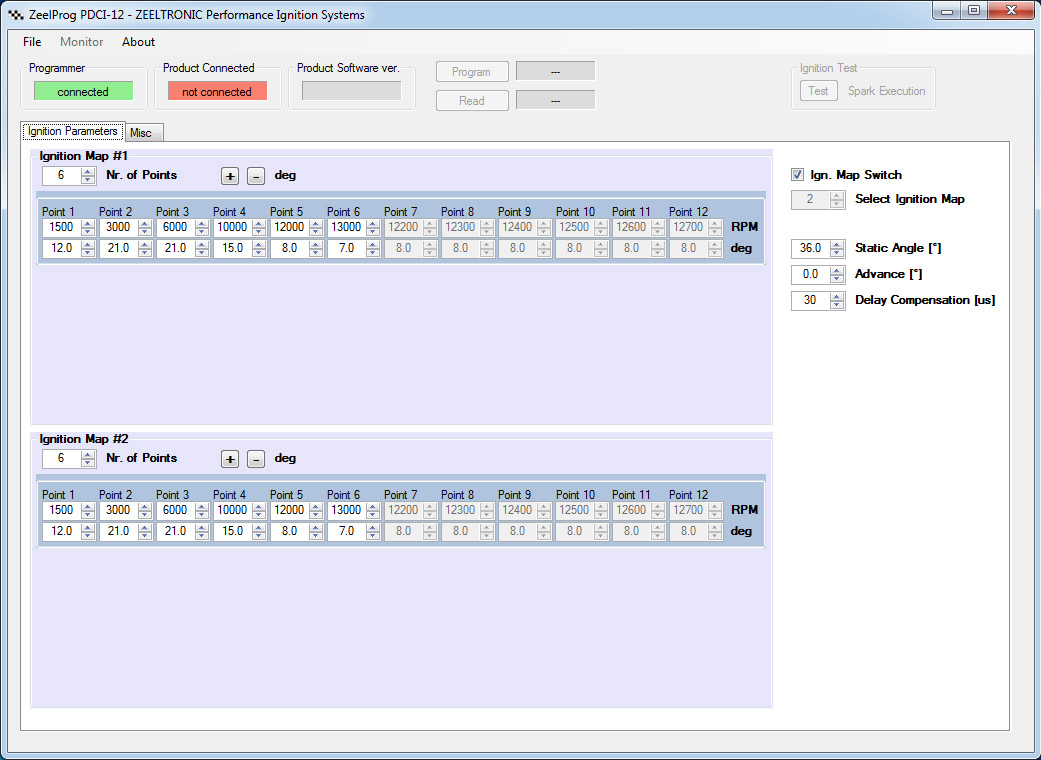Increase Map #1 Nr. of Points spinner
The width and height of the screenshot is (1041, 760).
click(88, 171)
